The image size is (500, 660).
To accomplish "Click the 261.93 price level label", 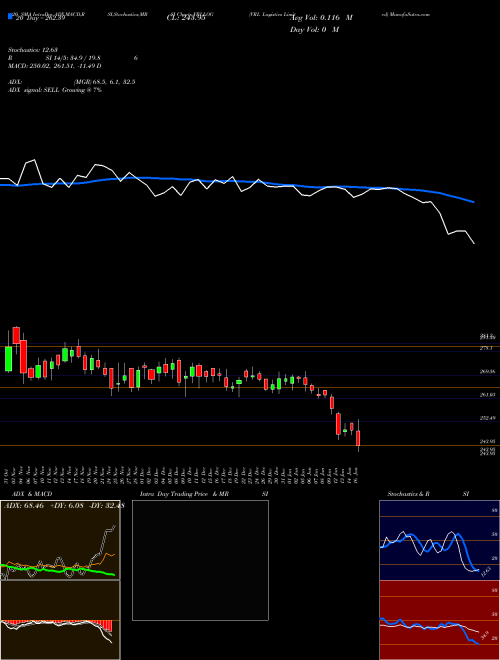I will (x=487, y=395).
